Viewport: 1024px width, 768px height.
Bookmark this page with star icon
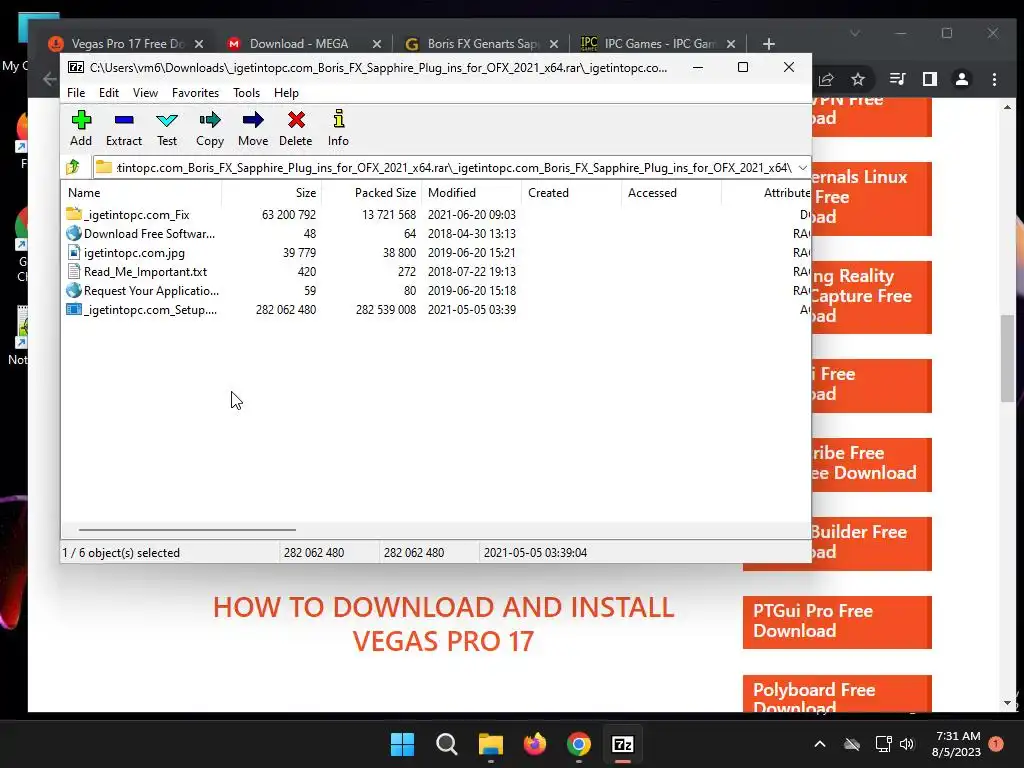coord(857,79)
